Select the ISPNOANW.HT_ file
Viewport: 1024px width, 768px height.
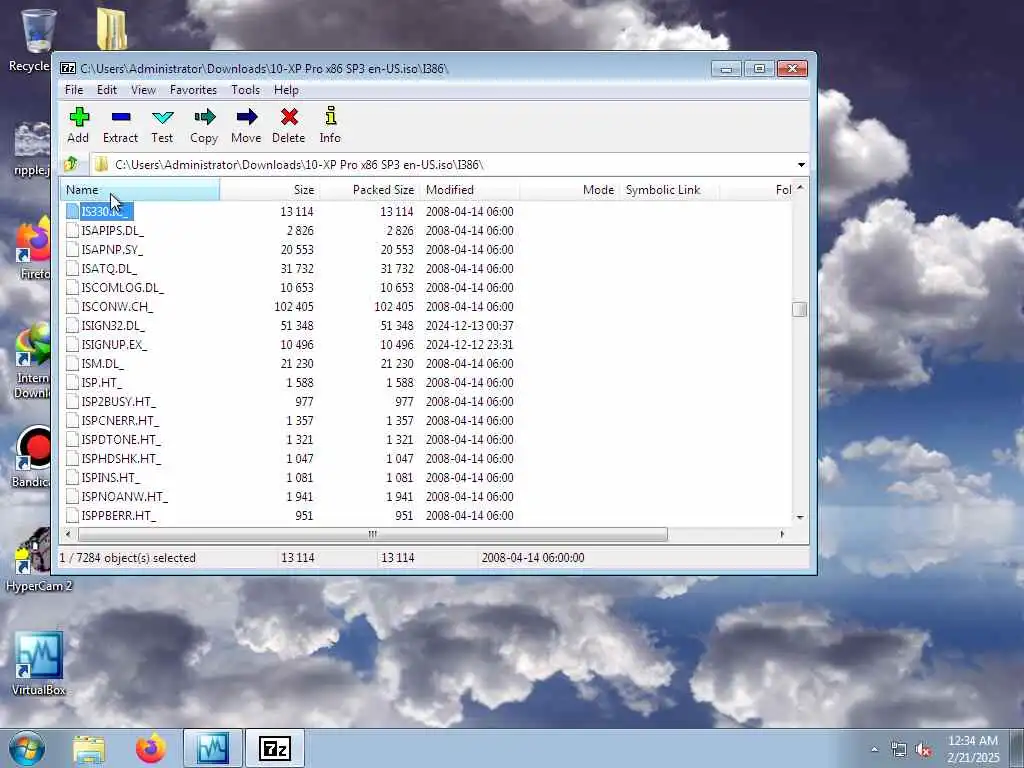124,496
